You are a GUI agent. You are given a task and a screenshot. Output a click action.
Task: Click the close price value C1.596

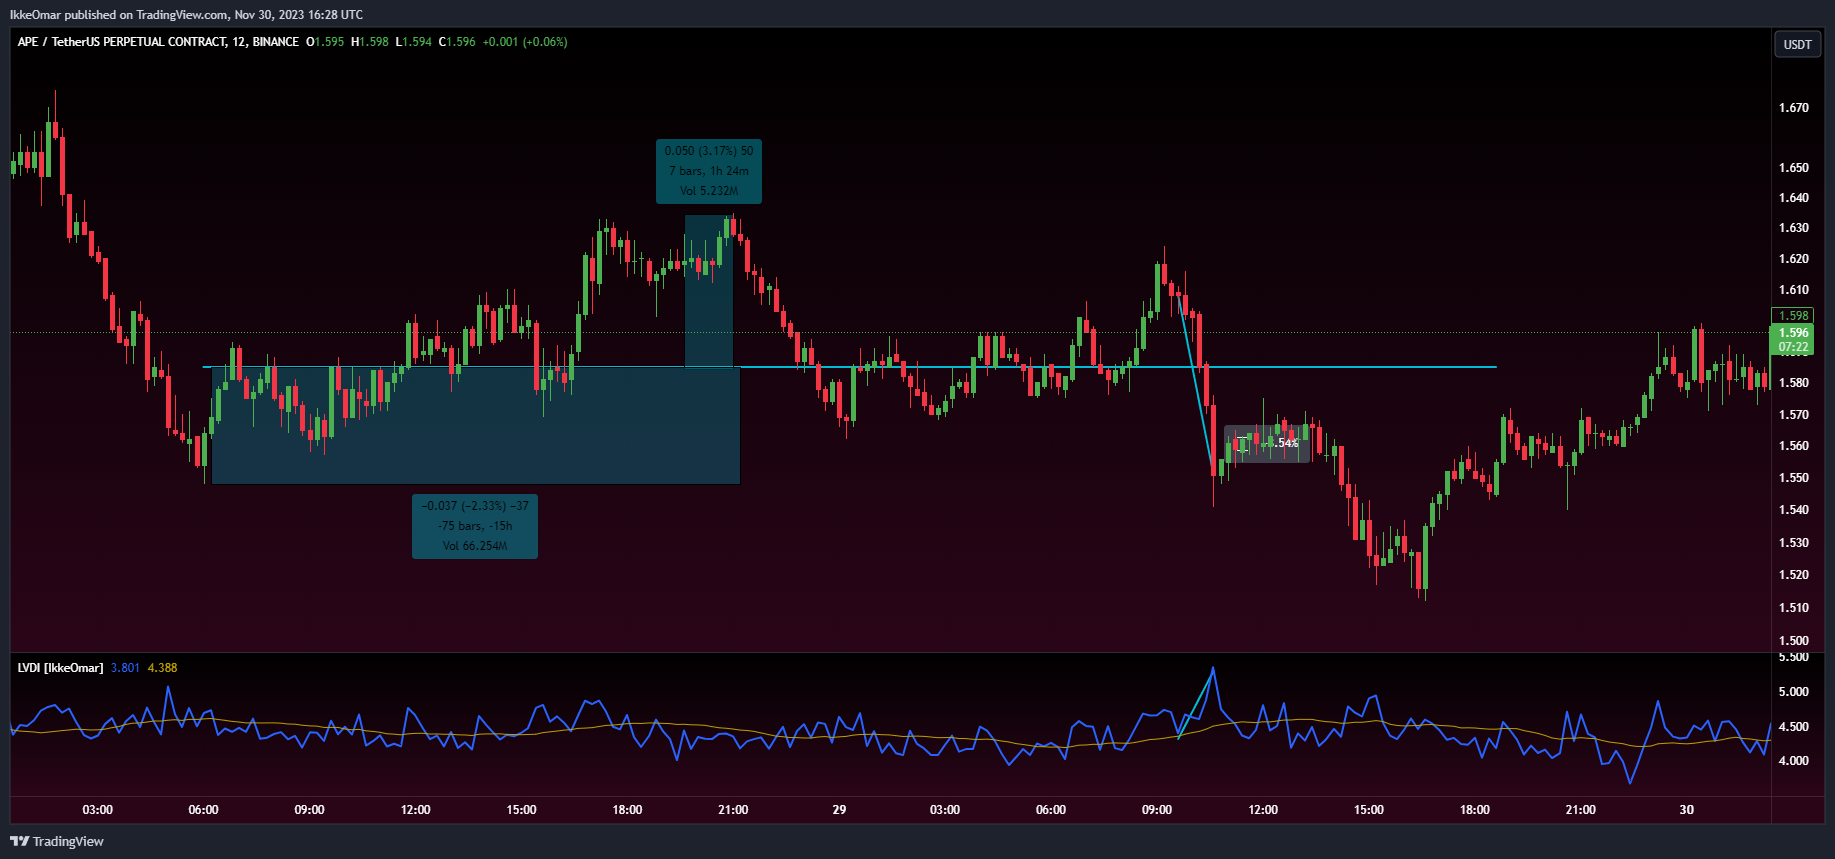pos(457,42)
